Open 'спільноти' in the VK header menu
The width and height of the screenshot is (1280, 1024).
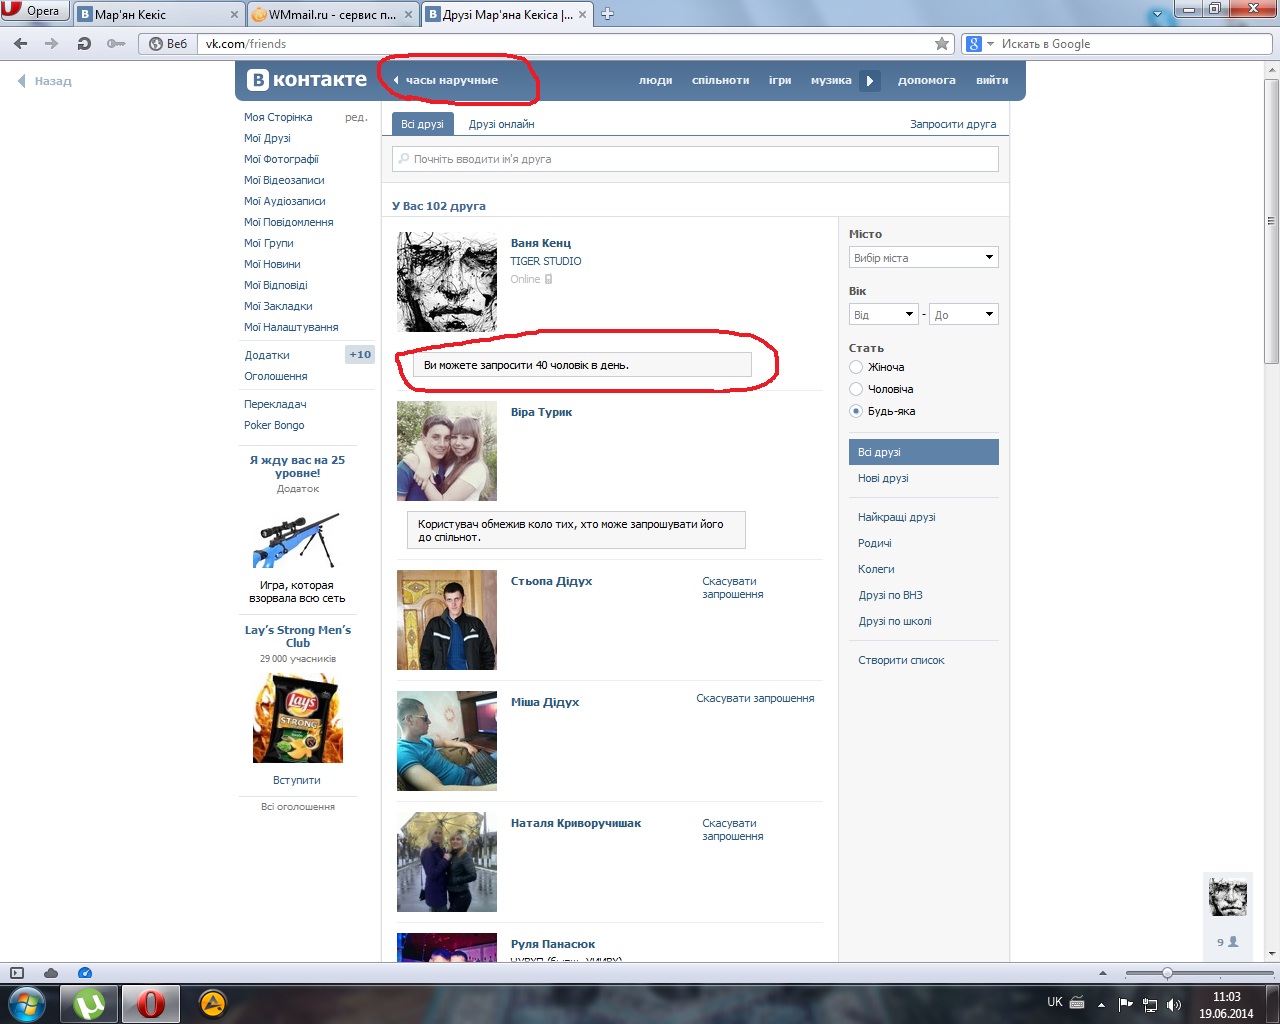pyautogui.click(x=720, y=81)
